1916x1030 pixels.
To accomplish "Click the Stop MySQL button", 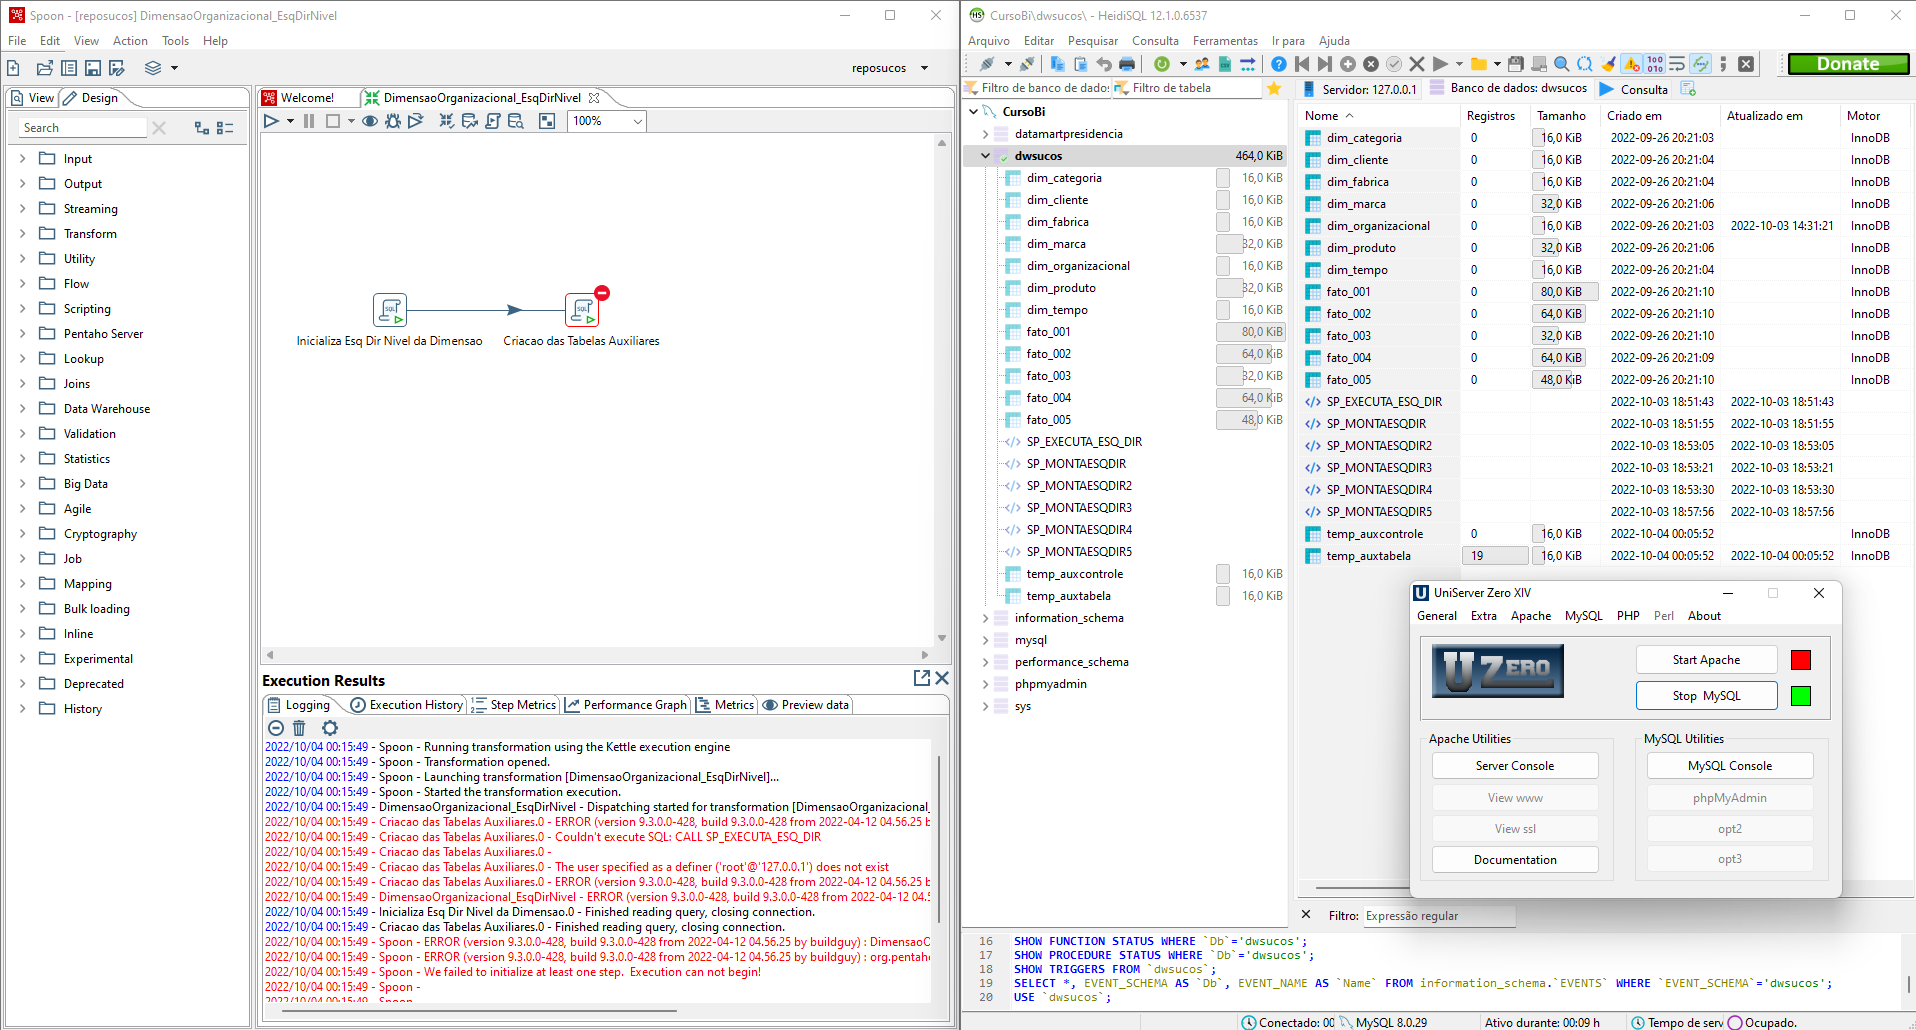I will 1706,696.
